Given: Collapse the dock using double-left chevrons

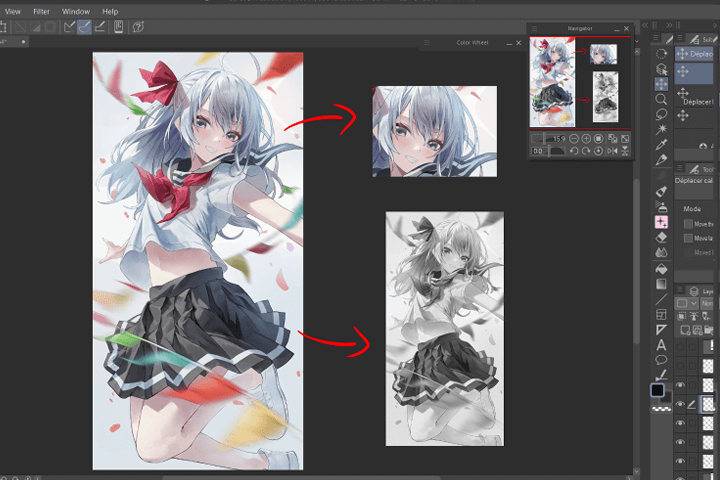Looking at the screenshot, I should pos(645,25).
